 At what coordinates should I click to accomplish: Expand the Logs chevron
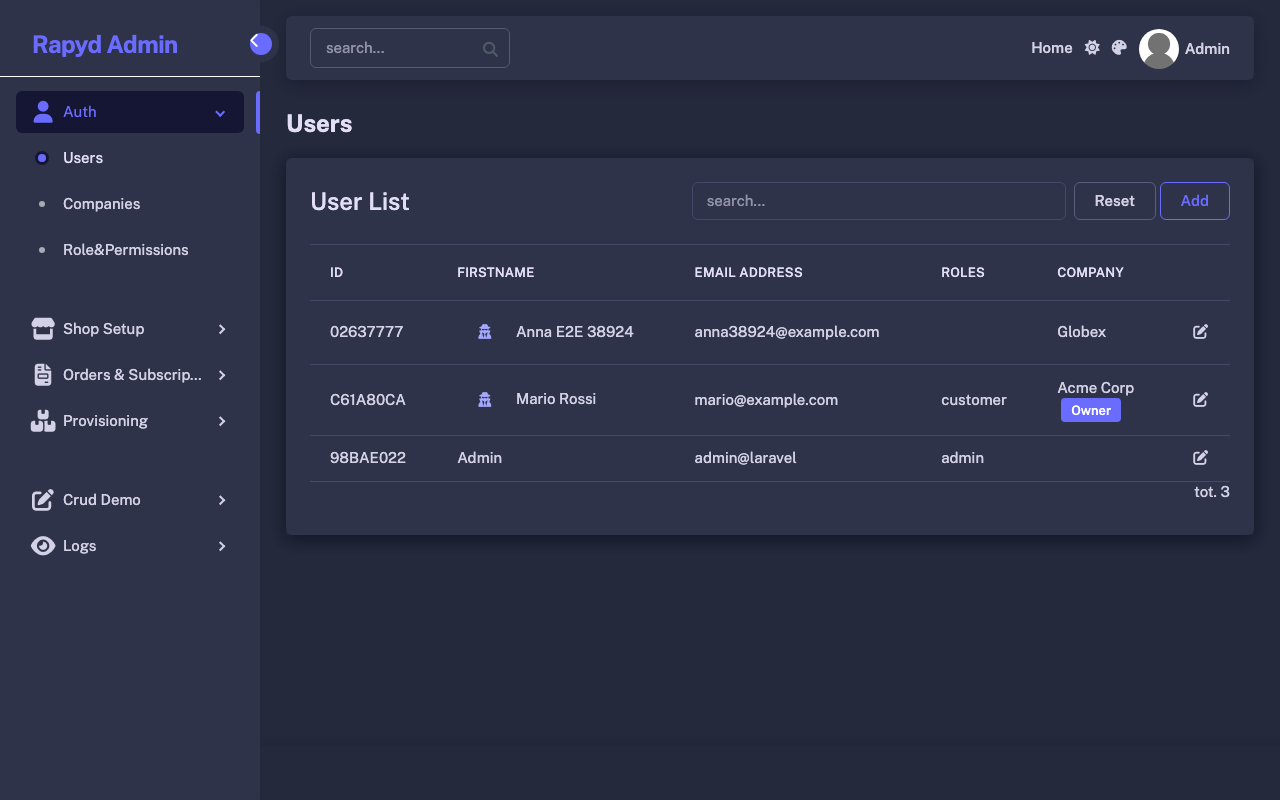[x=222, y=546]
